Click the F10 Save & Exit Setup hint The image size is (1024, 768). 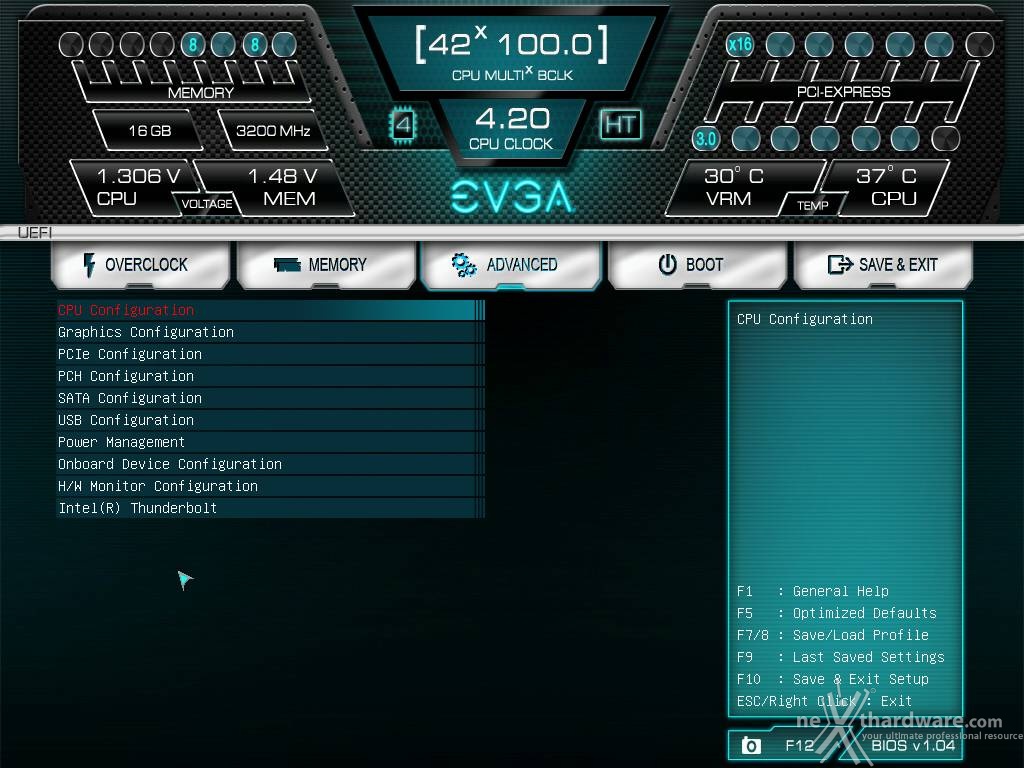[x=833, y=679]
